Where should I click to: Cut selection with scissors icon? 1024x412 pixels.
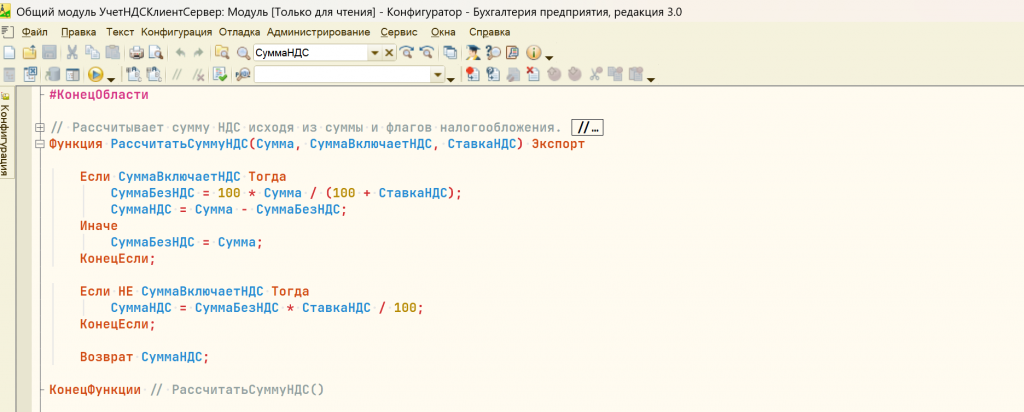(72, 53)
